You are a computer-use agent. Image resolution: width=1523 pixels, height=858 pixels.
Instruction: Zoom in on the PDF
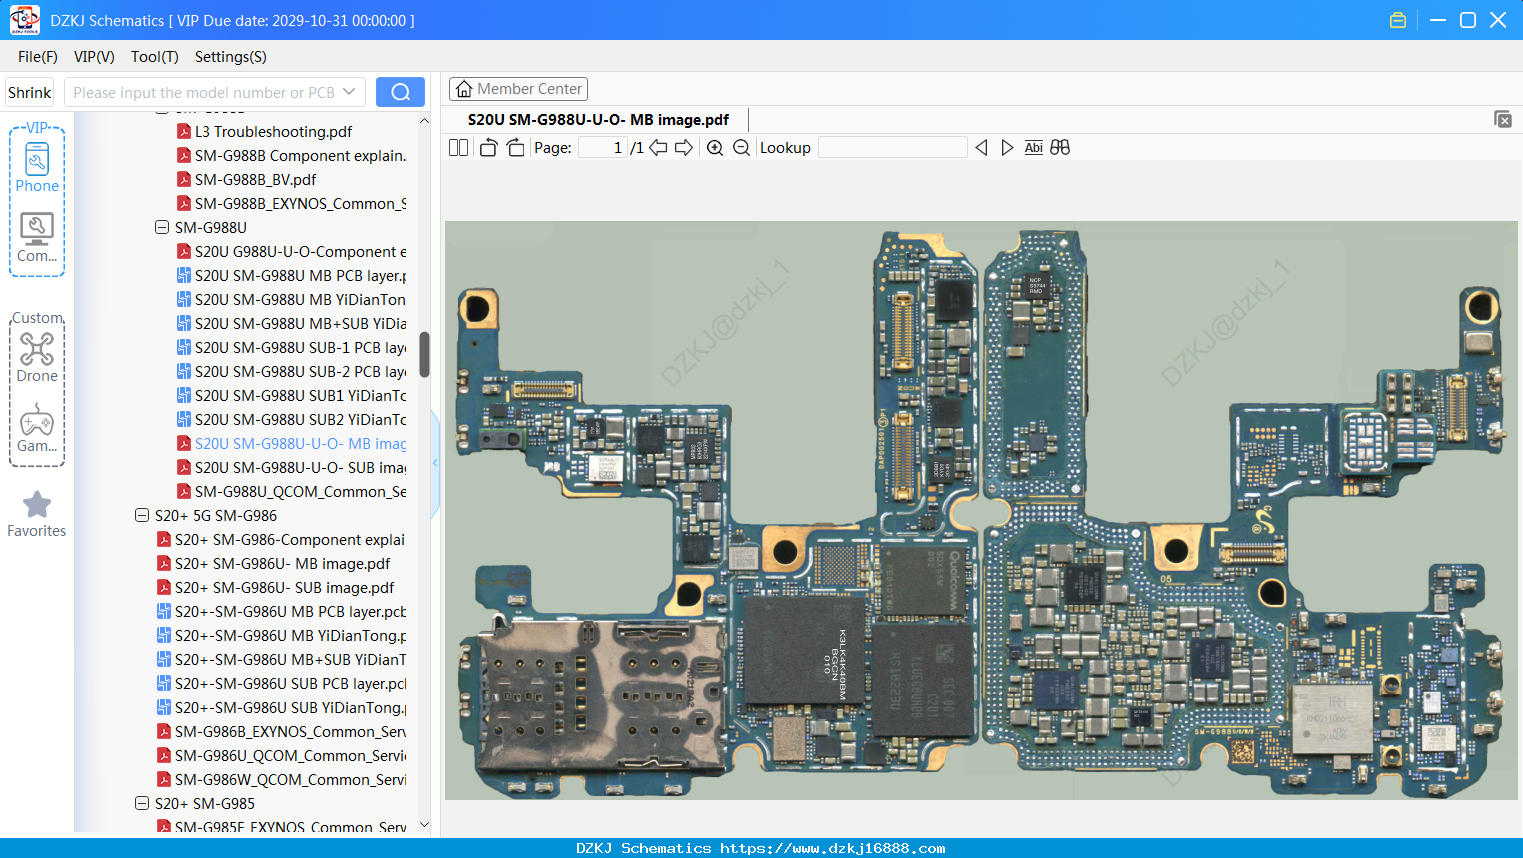715,148
